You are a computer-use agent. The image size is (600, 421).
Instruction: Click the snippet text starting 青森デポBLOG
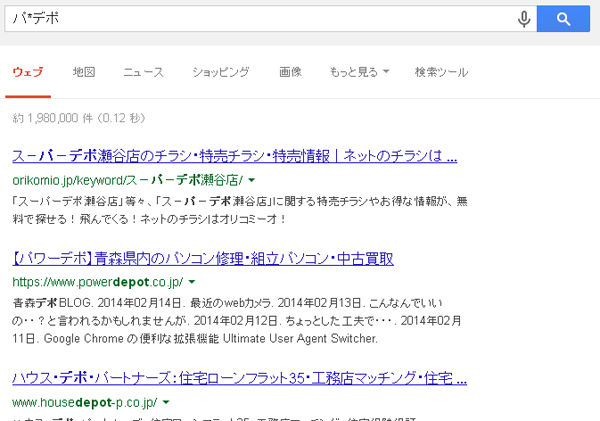(x=237, y=321)
